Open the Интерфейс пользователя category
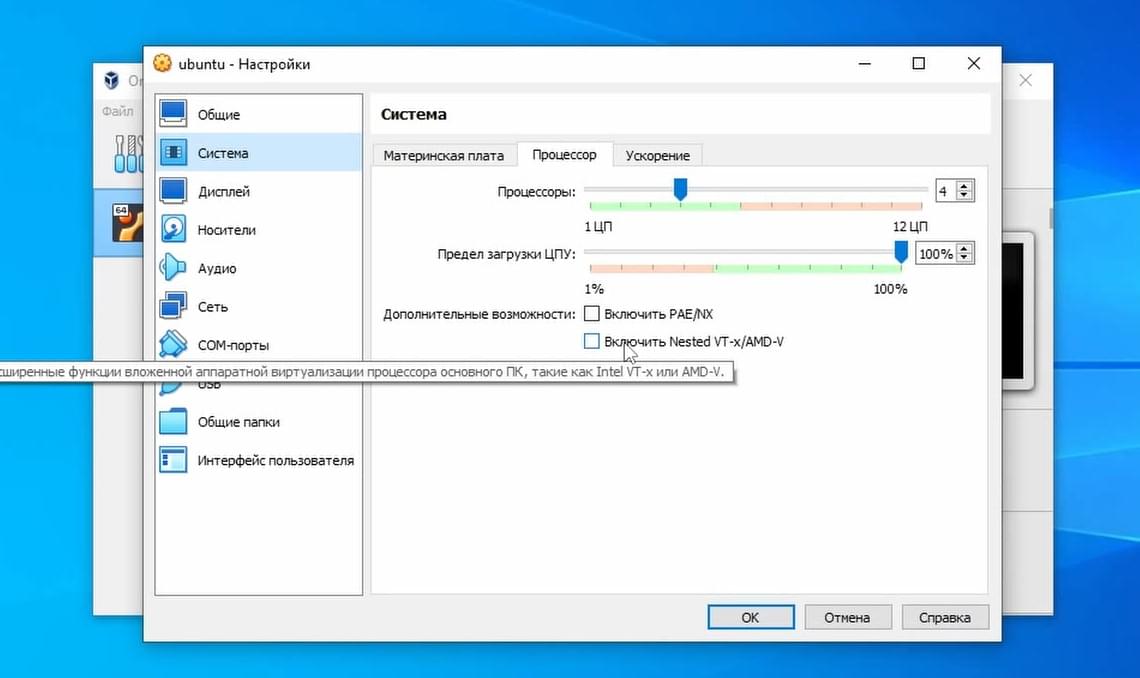 point(258,460)
